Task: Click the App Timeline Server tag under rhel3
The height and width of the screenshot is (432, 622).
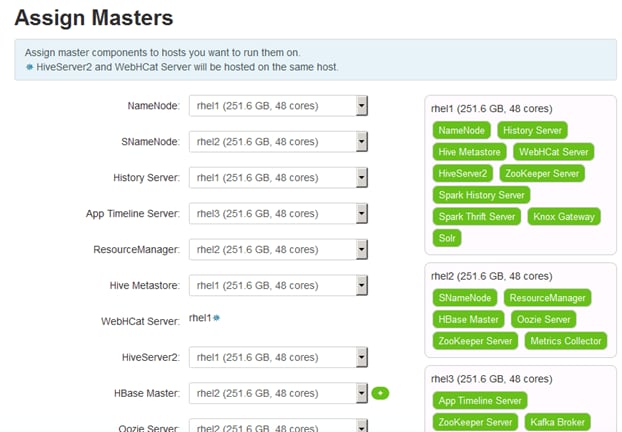Action: point(480,401)
